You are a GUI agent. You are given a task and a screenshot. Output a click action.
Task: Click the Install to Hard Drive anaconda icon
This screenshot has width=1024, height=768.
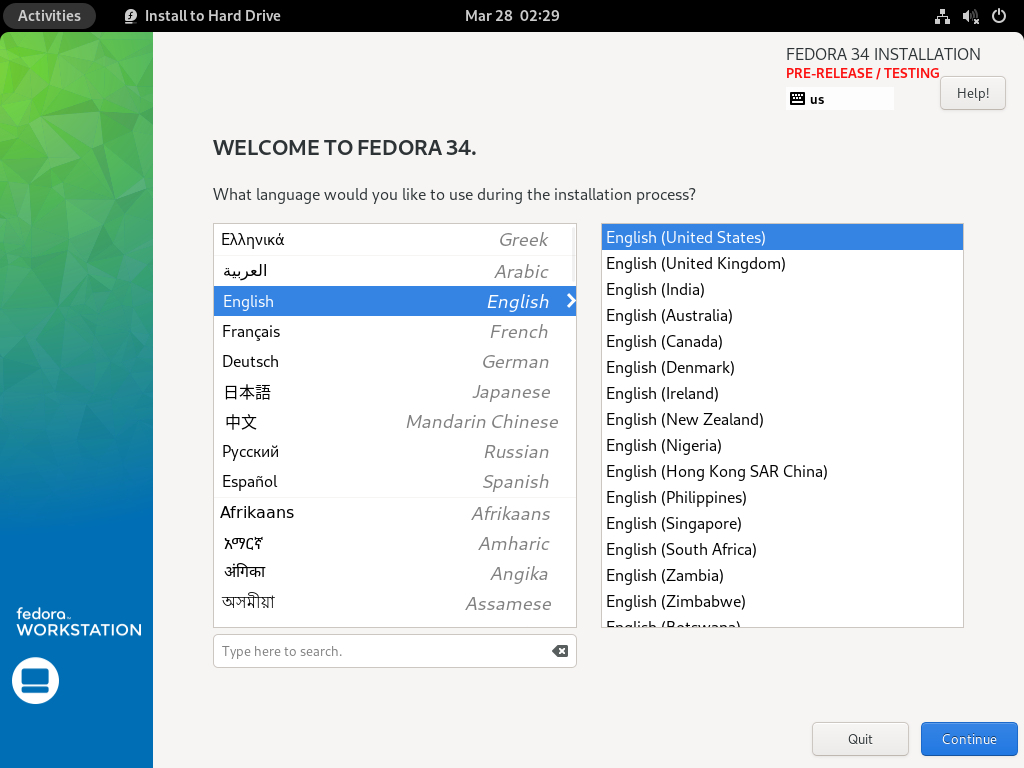(x=129, y=16)
